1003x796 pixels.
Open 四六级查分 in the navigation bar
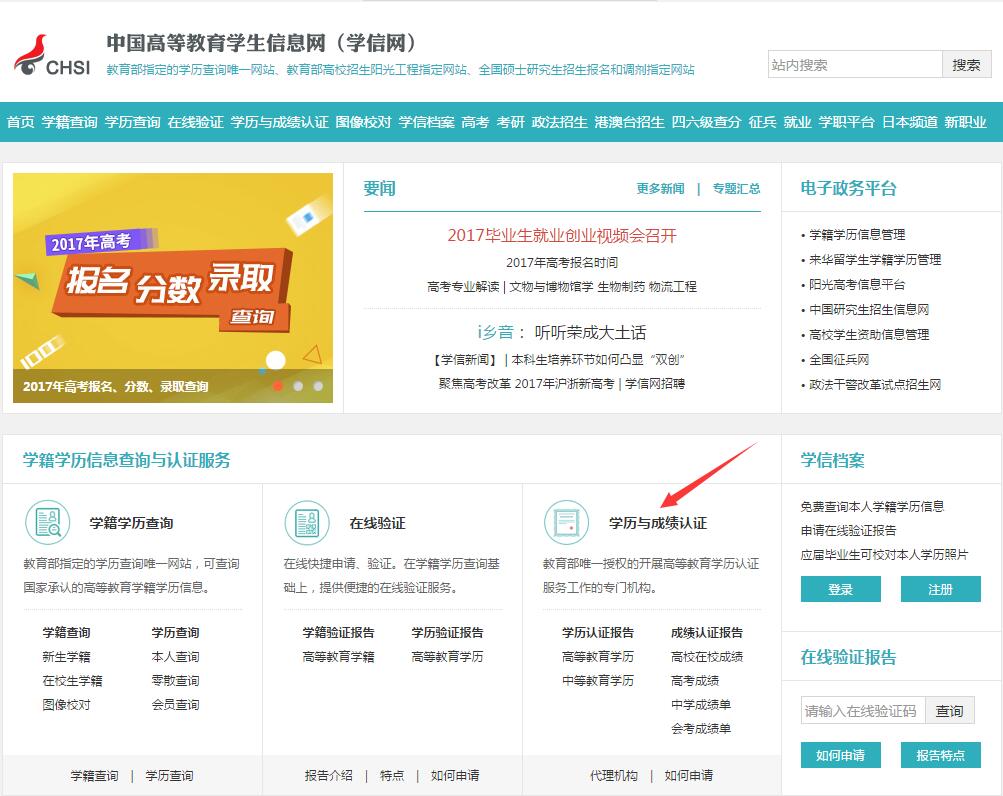[706, 122]
